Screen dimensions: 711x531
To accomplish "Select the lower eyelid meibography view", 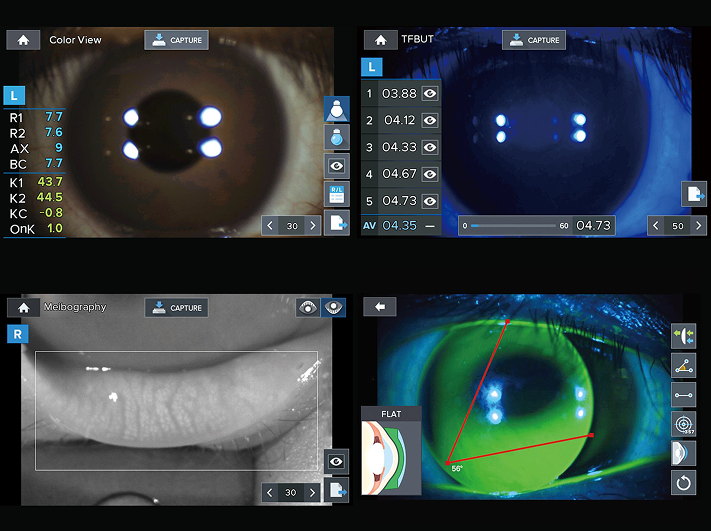I will point(333,307).
